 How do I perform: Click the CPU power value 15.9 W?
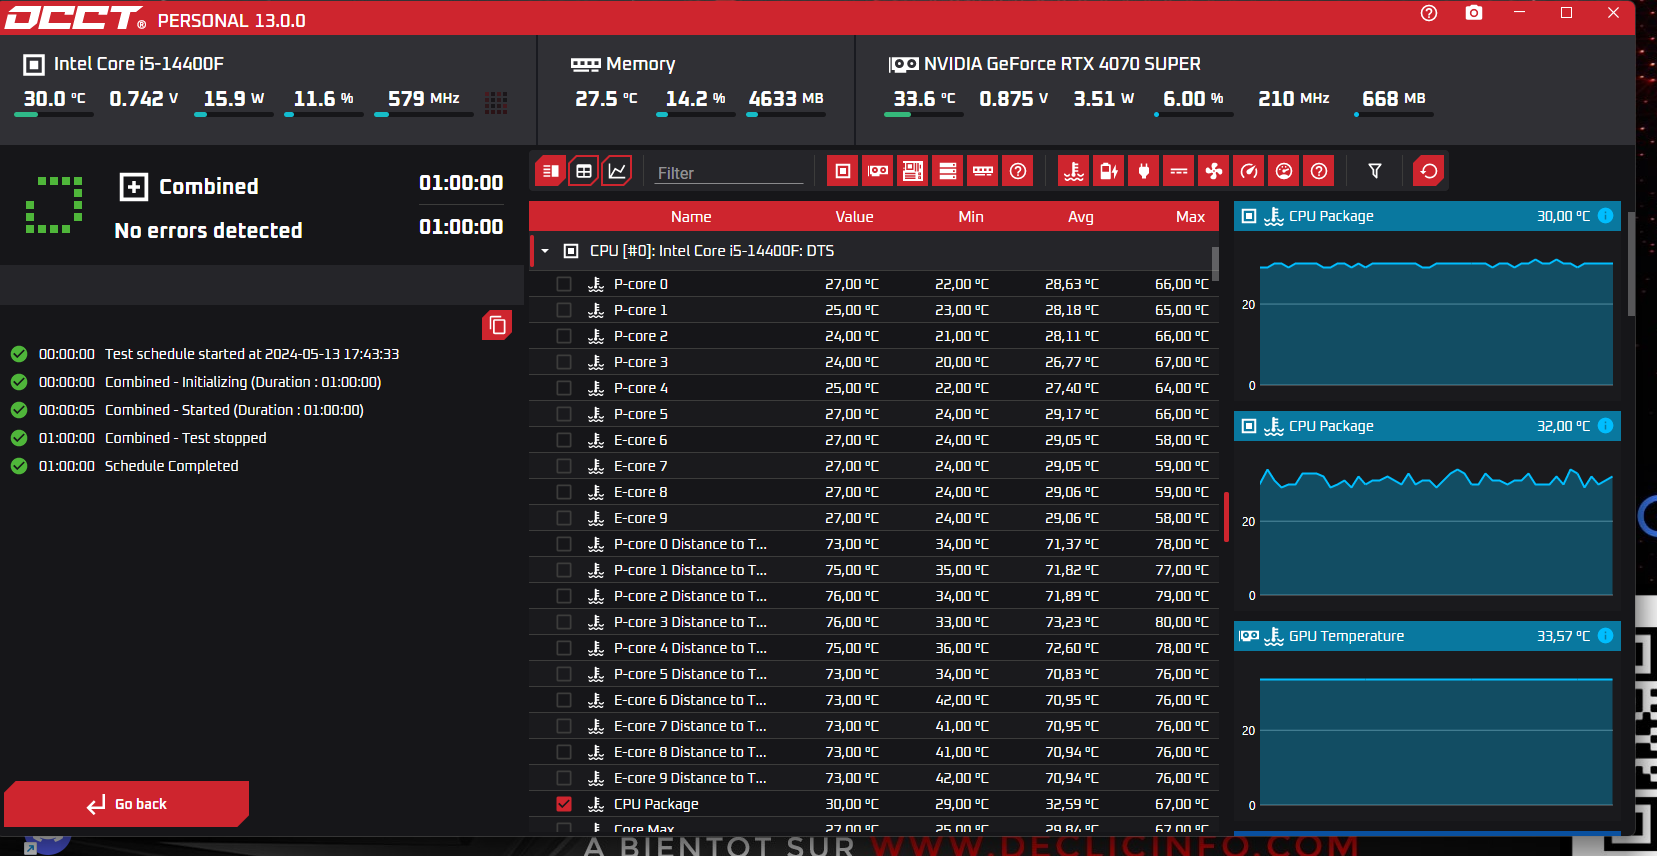(x=234, y=99)
